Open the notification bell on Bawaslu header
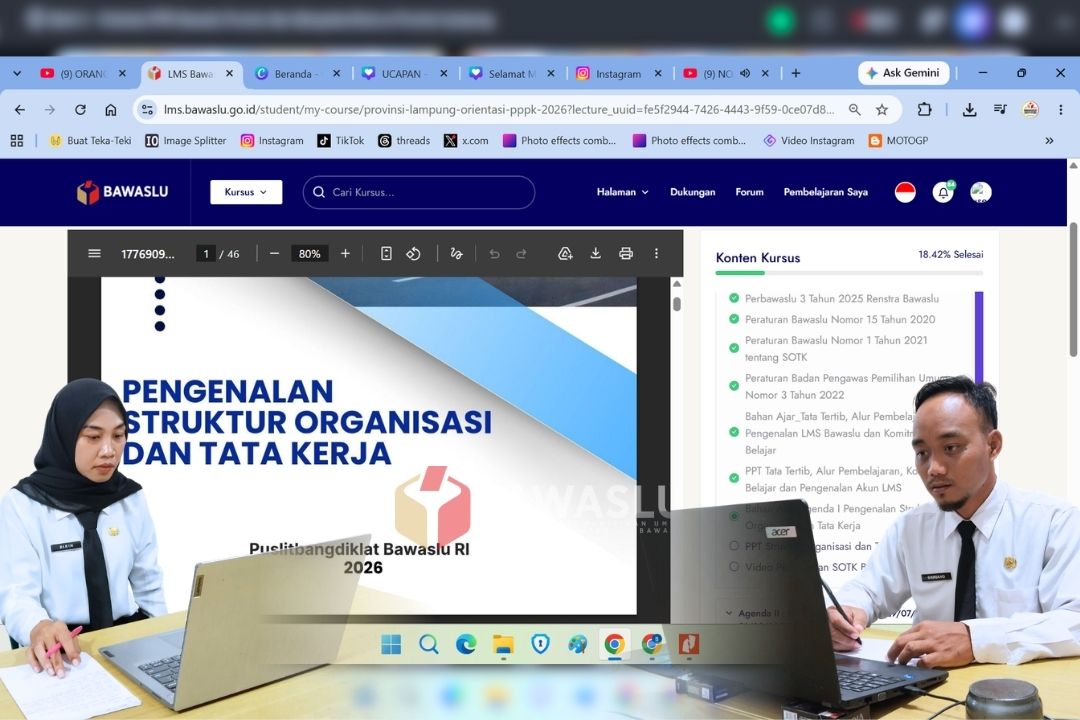The image size is (1080, 720). 943,192
